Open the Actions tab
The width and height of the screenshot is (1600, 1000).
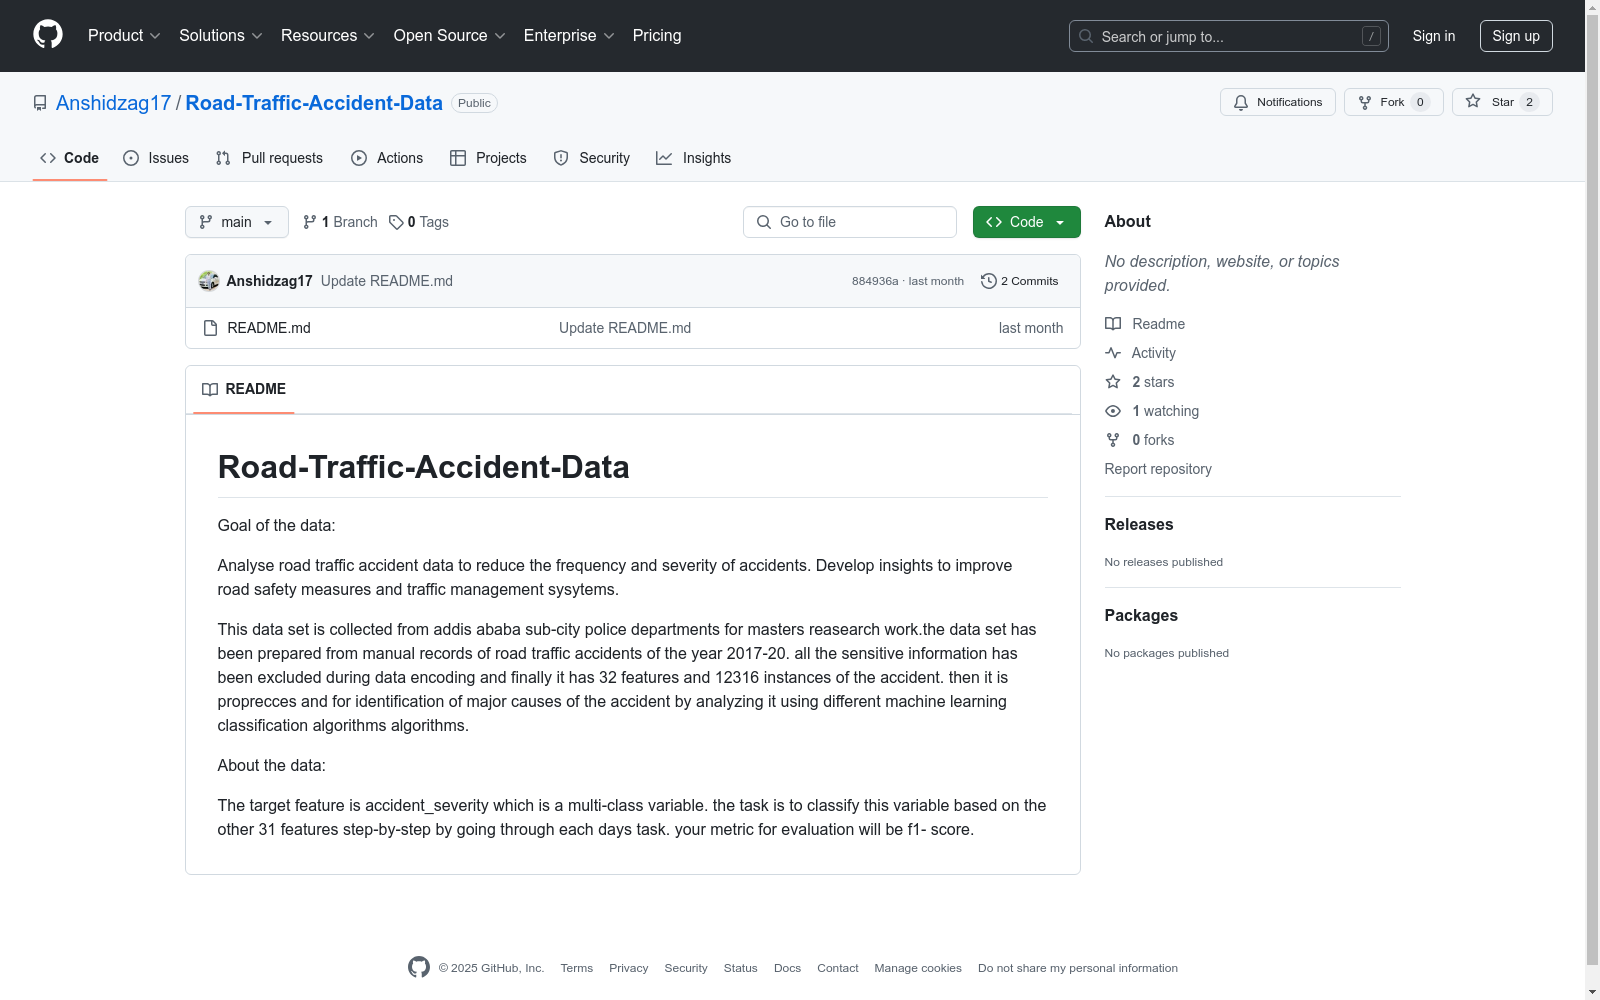click(x=387, y=158)
